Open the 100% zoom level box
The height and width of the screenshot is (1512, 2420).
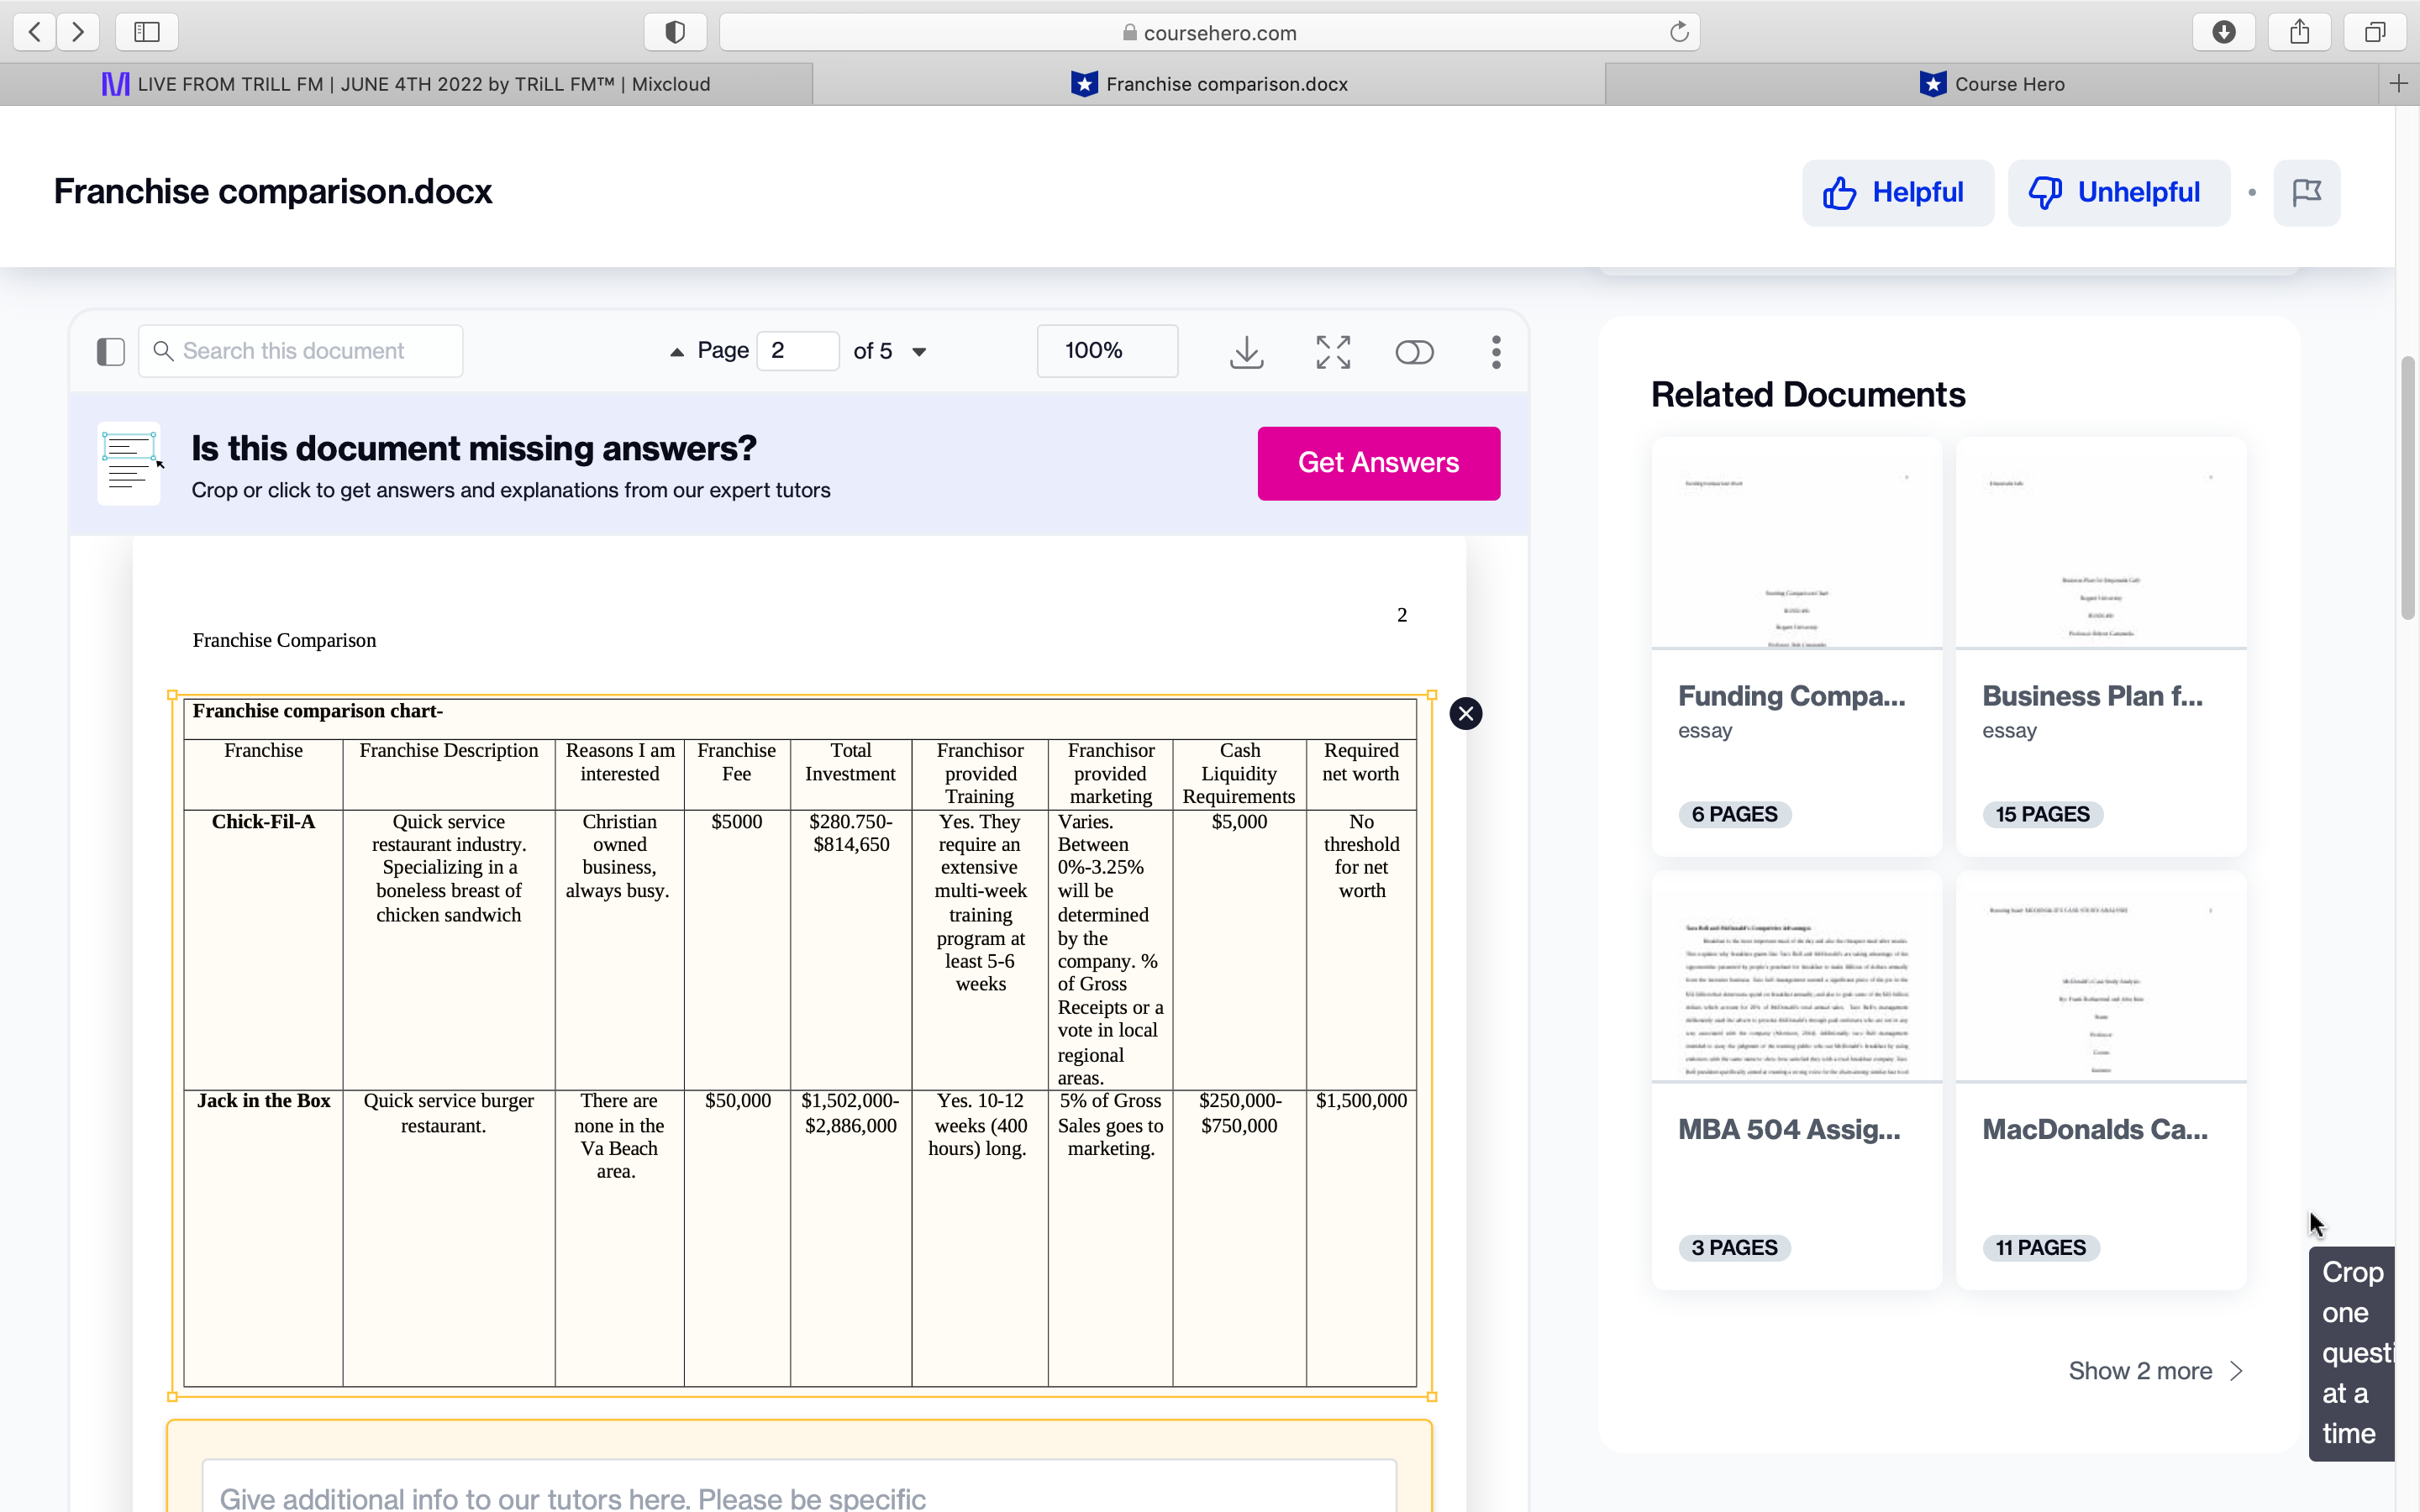[1107, 351]
